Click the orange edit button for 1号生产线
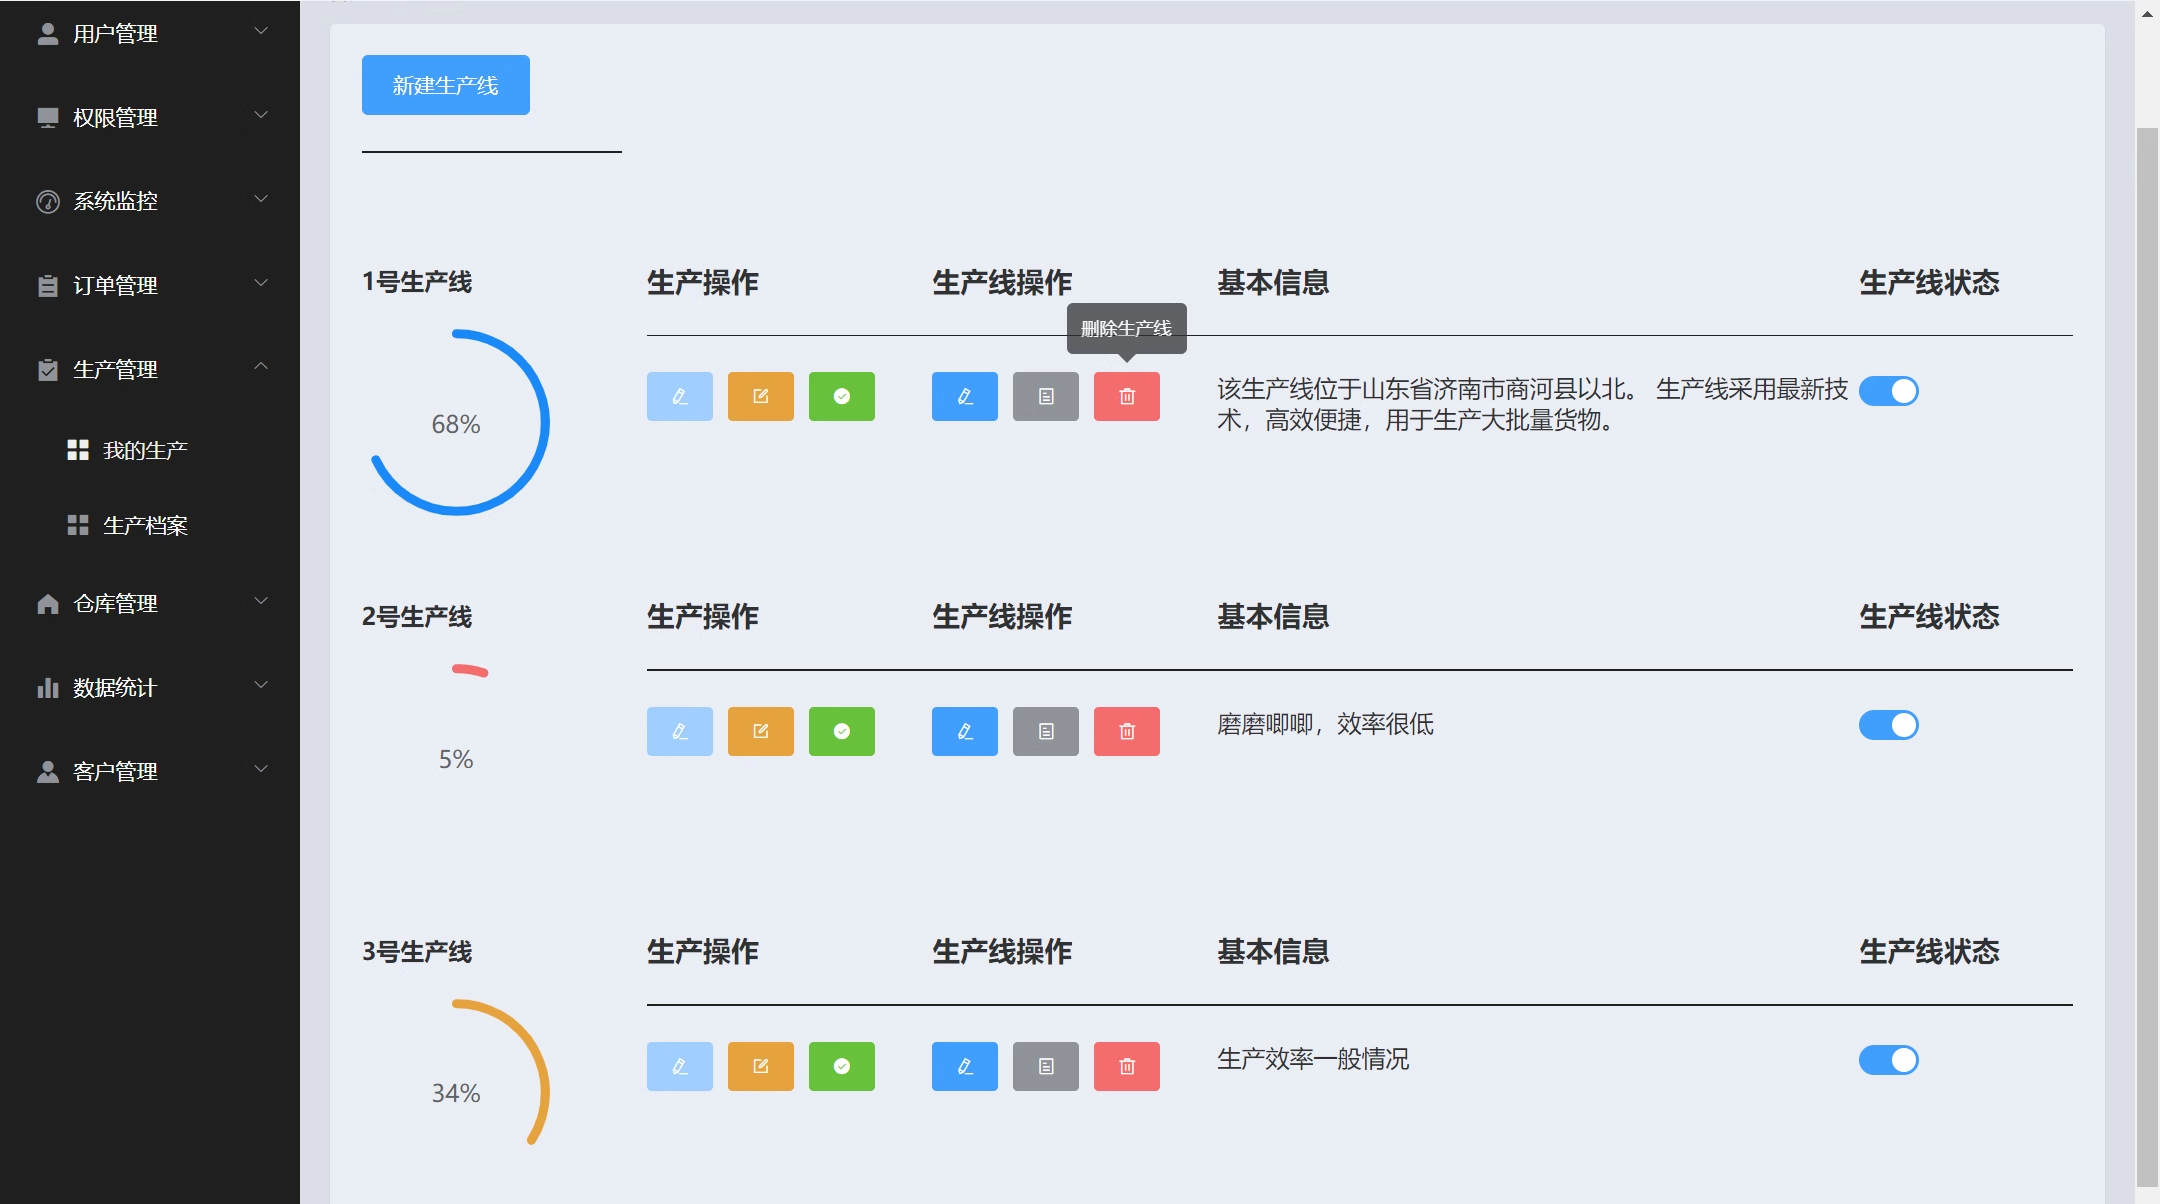Image resolution: width=2160 pixels, height=1204 pixels. click(761, 396)
